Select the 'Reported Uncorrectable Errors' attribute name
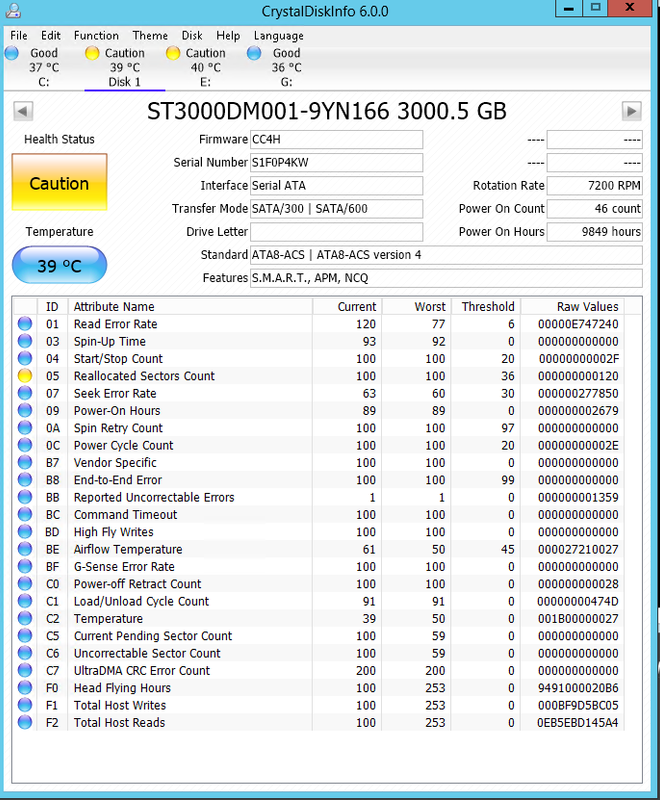660x800 pixels. tap(154, 497)
